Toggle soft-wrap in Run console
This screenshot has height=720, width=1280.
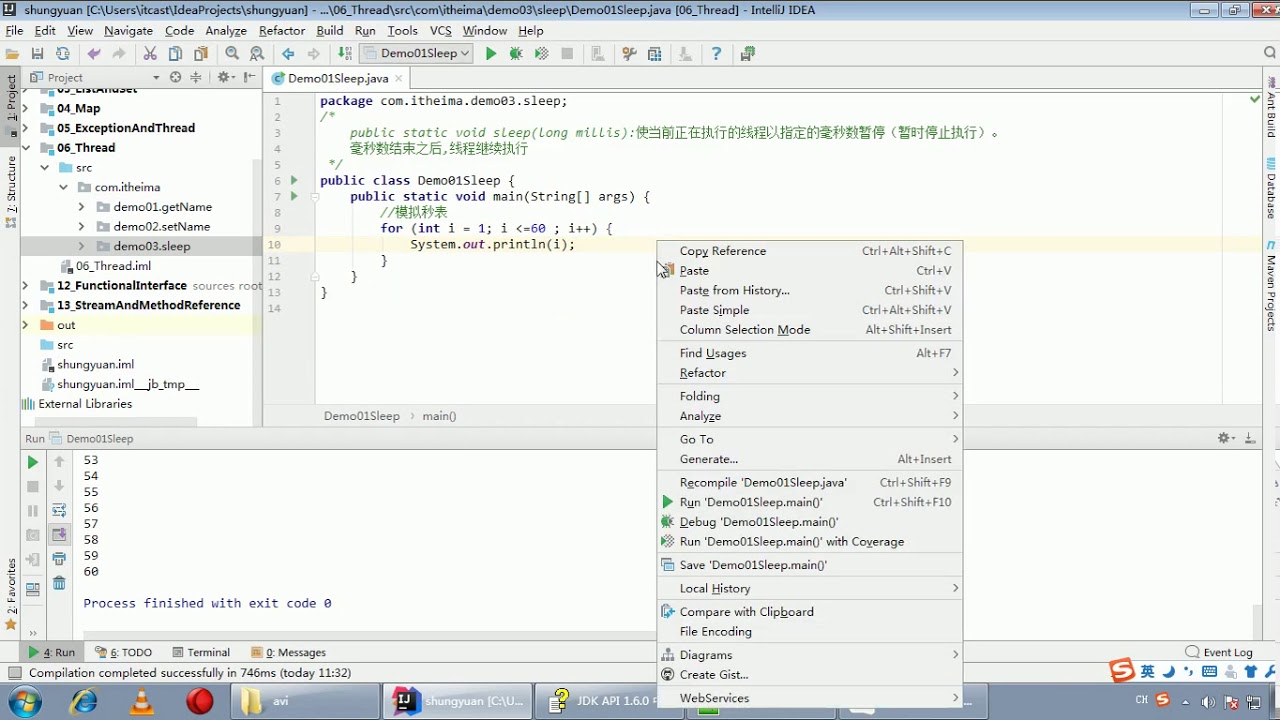click(x=59, y=511)
